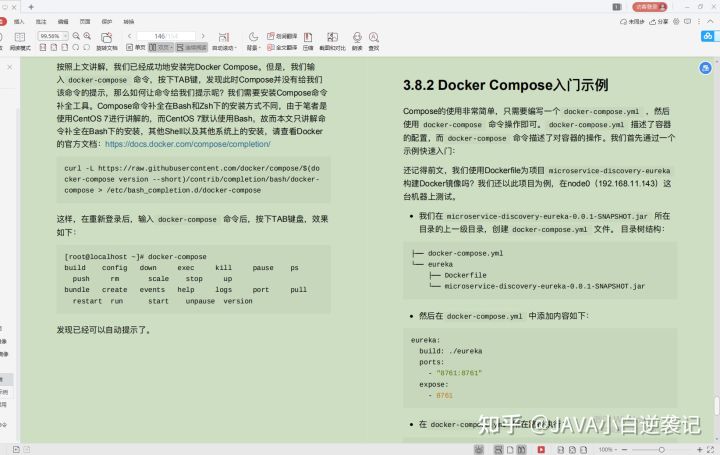The width and height of the screenshot is (720, 455).
Task: Go to next page arrow
Action: pyautogui.click(x=203, y=36)
